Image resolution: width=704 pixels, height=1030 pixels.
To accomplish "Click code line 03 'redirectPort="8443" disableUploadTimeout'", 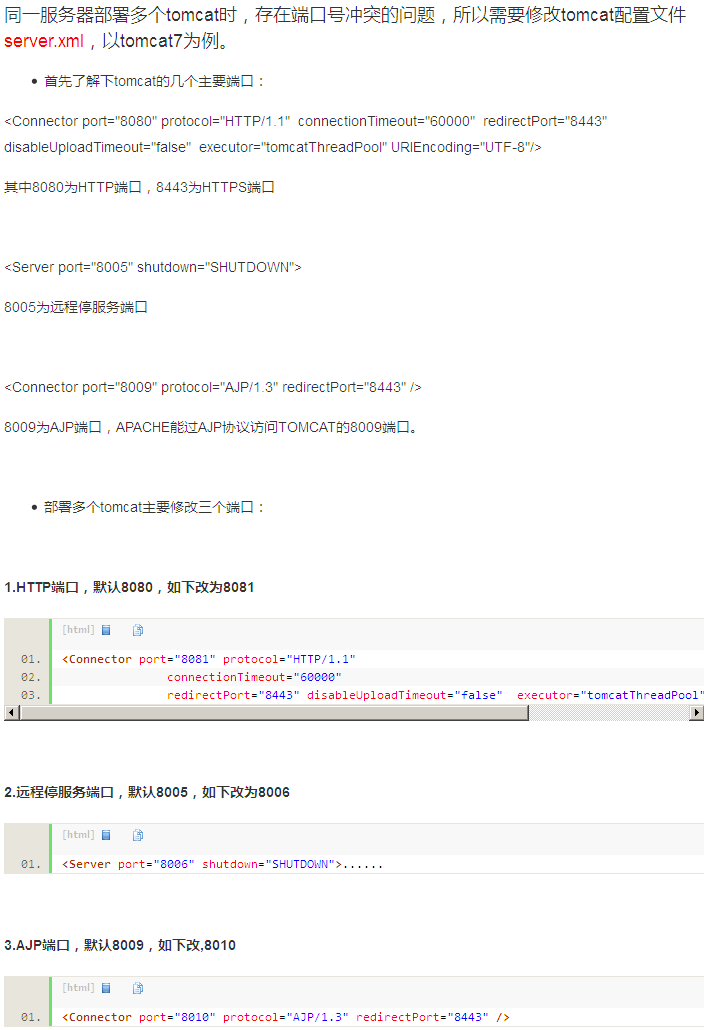I will (x=435, y=695).
